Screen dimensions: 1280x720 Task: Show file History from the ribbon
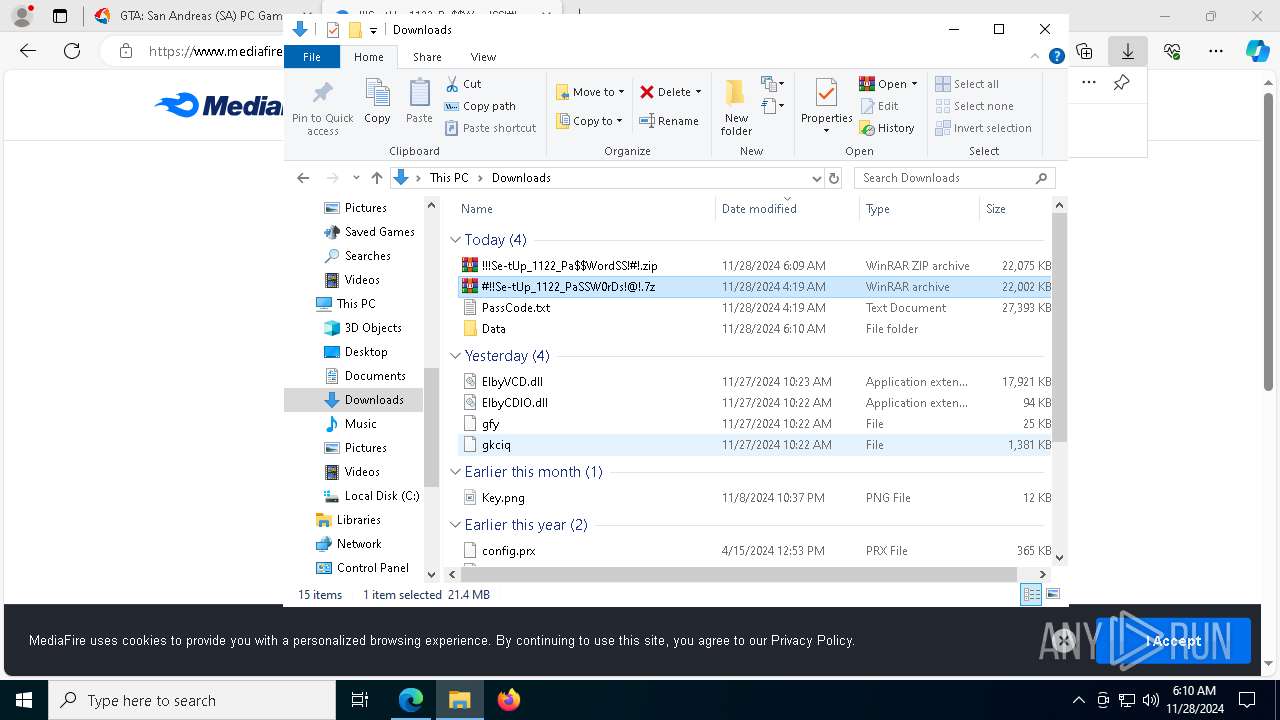pyautogui.click(x=887, y=128)
